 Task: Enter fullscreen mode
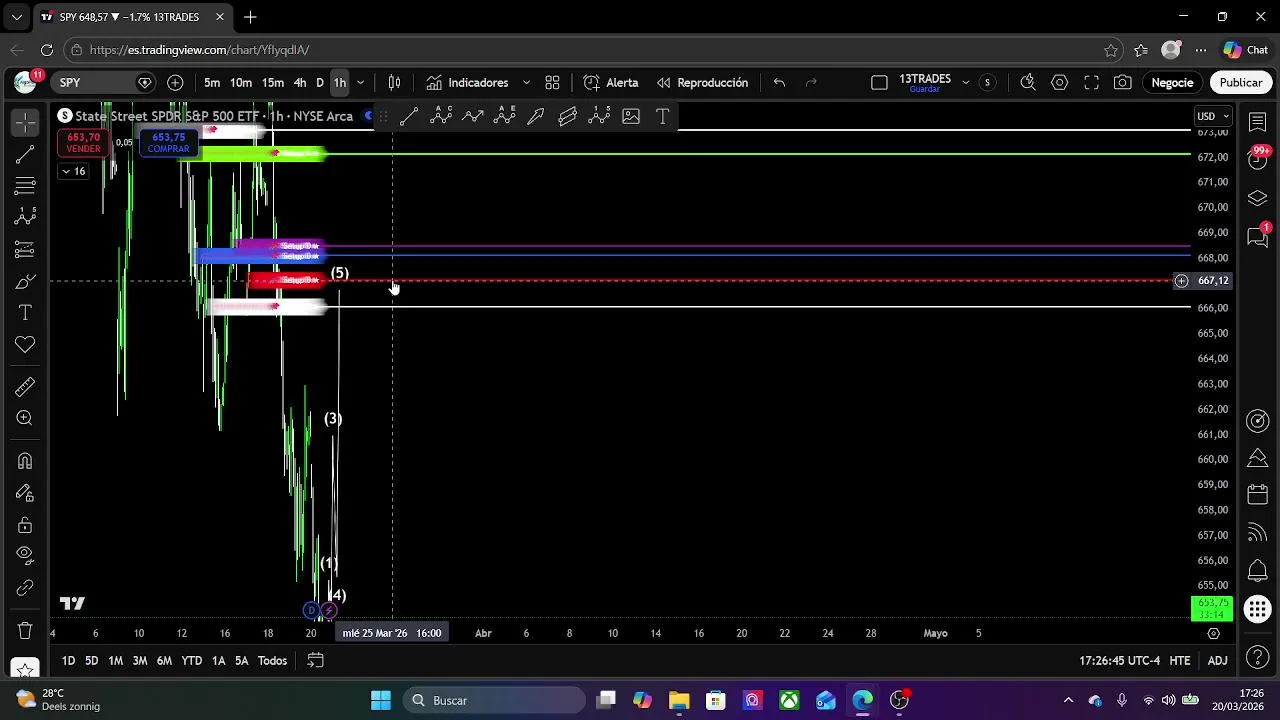pos(1091,83)
